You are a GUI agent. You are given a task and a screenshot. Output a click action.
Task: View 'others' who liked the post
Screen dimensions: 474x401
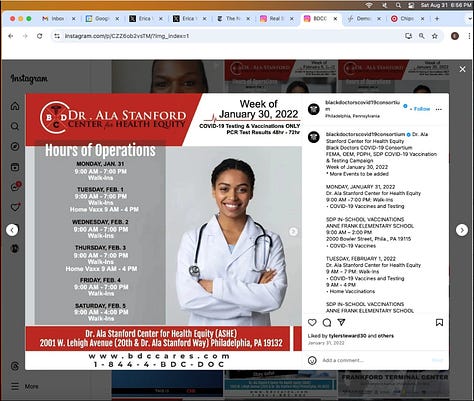coord(385,336)
